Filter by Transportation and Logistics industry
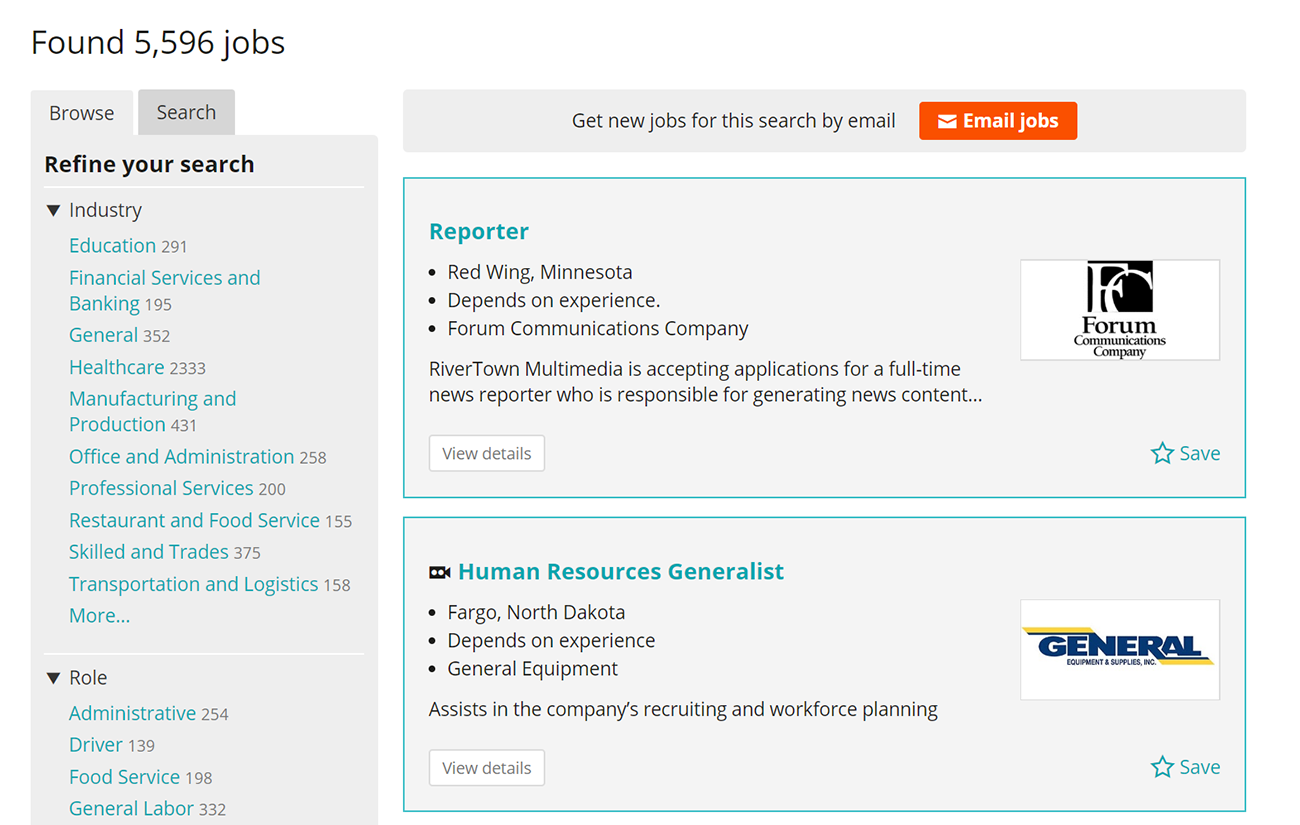Image resolution: width=1300 pixels, height=825 pixels. [x=193, y=584]
